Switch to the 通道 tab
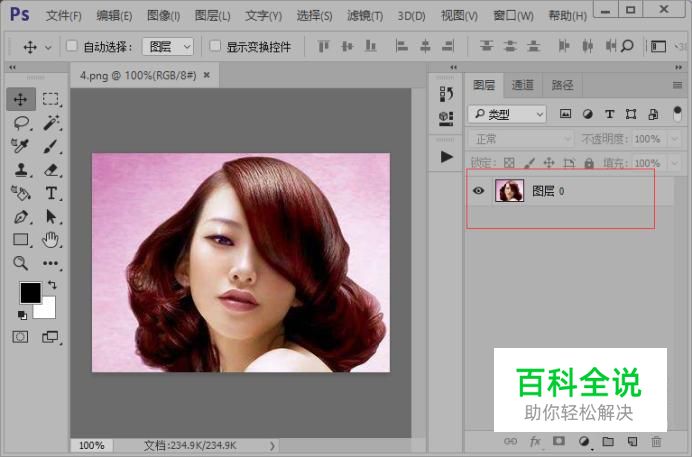 click(523, 85)
